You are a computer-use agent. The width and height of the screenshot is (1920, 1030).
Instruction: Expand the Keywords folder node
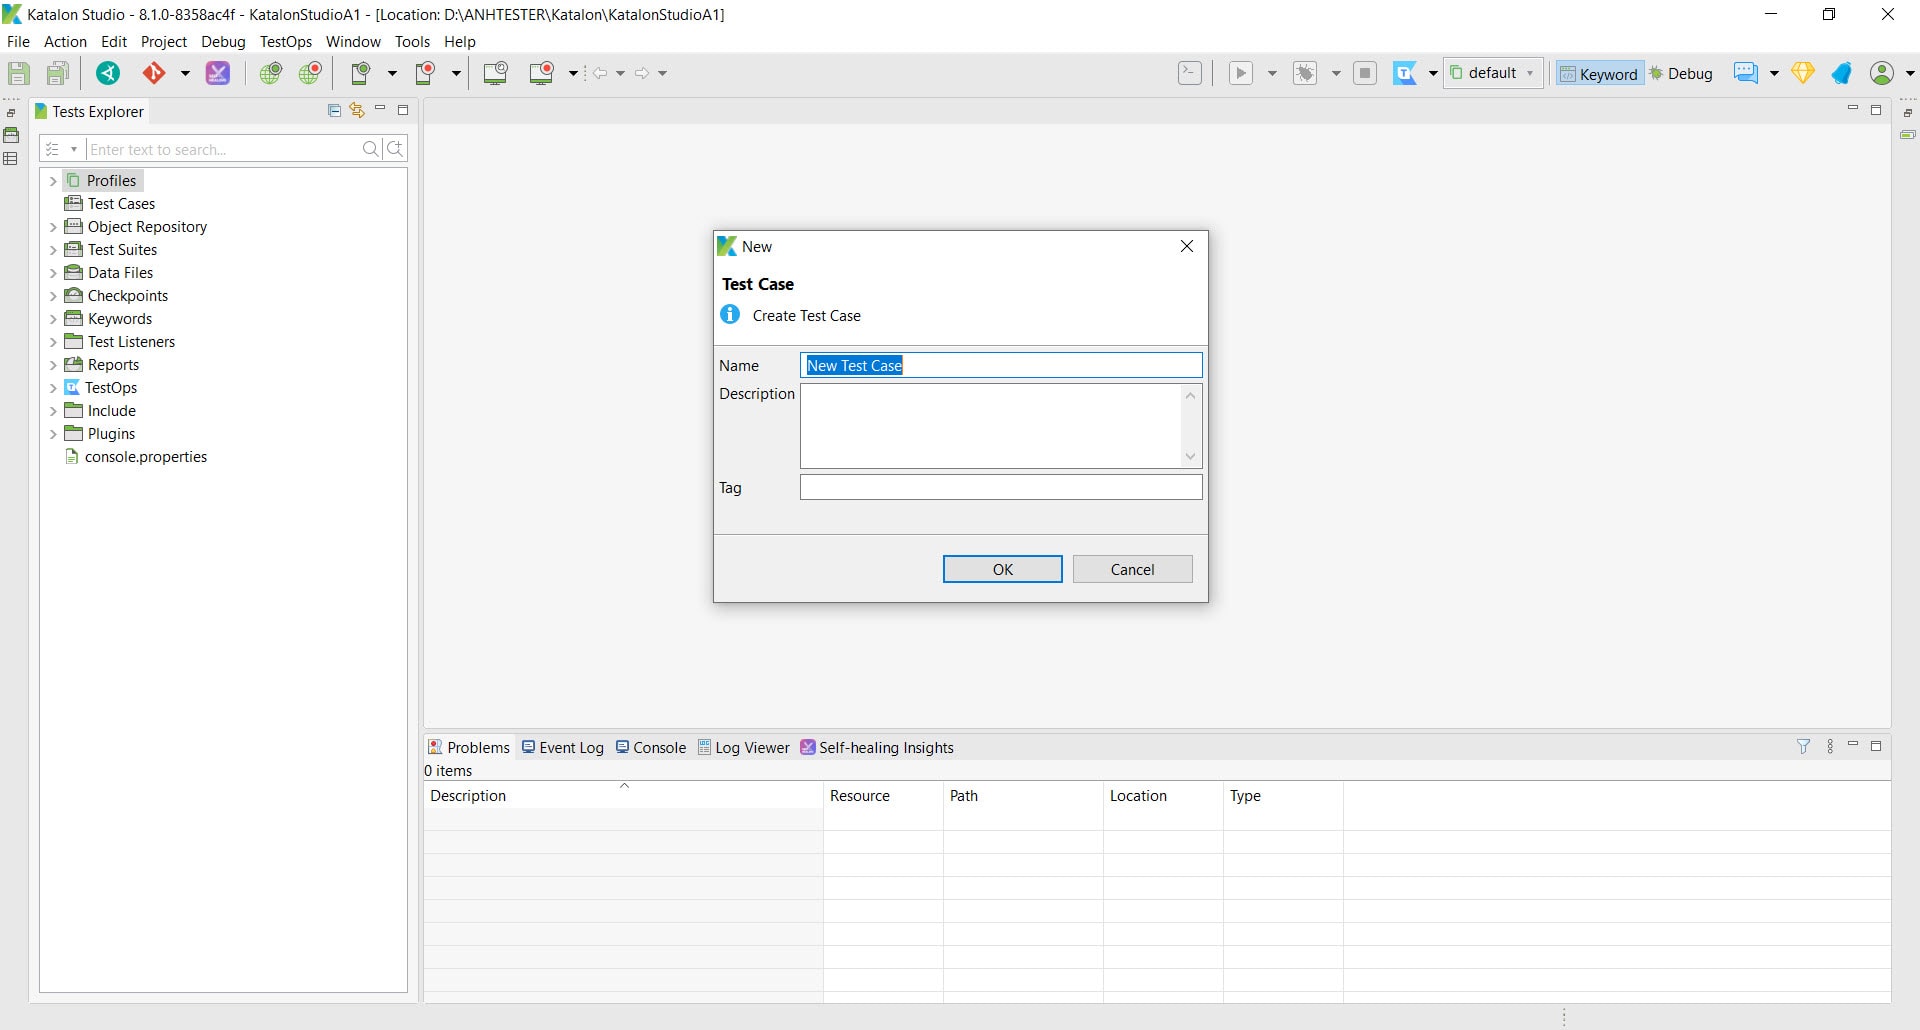pyautogui.click(x=53, y=319)
